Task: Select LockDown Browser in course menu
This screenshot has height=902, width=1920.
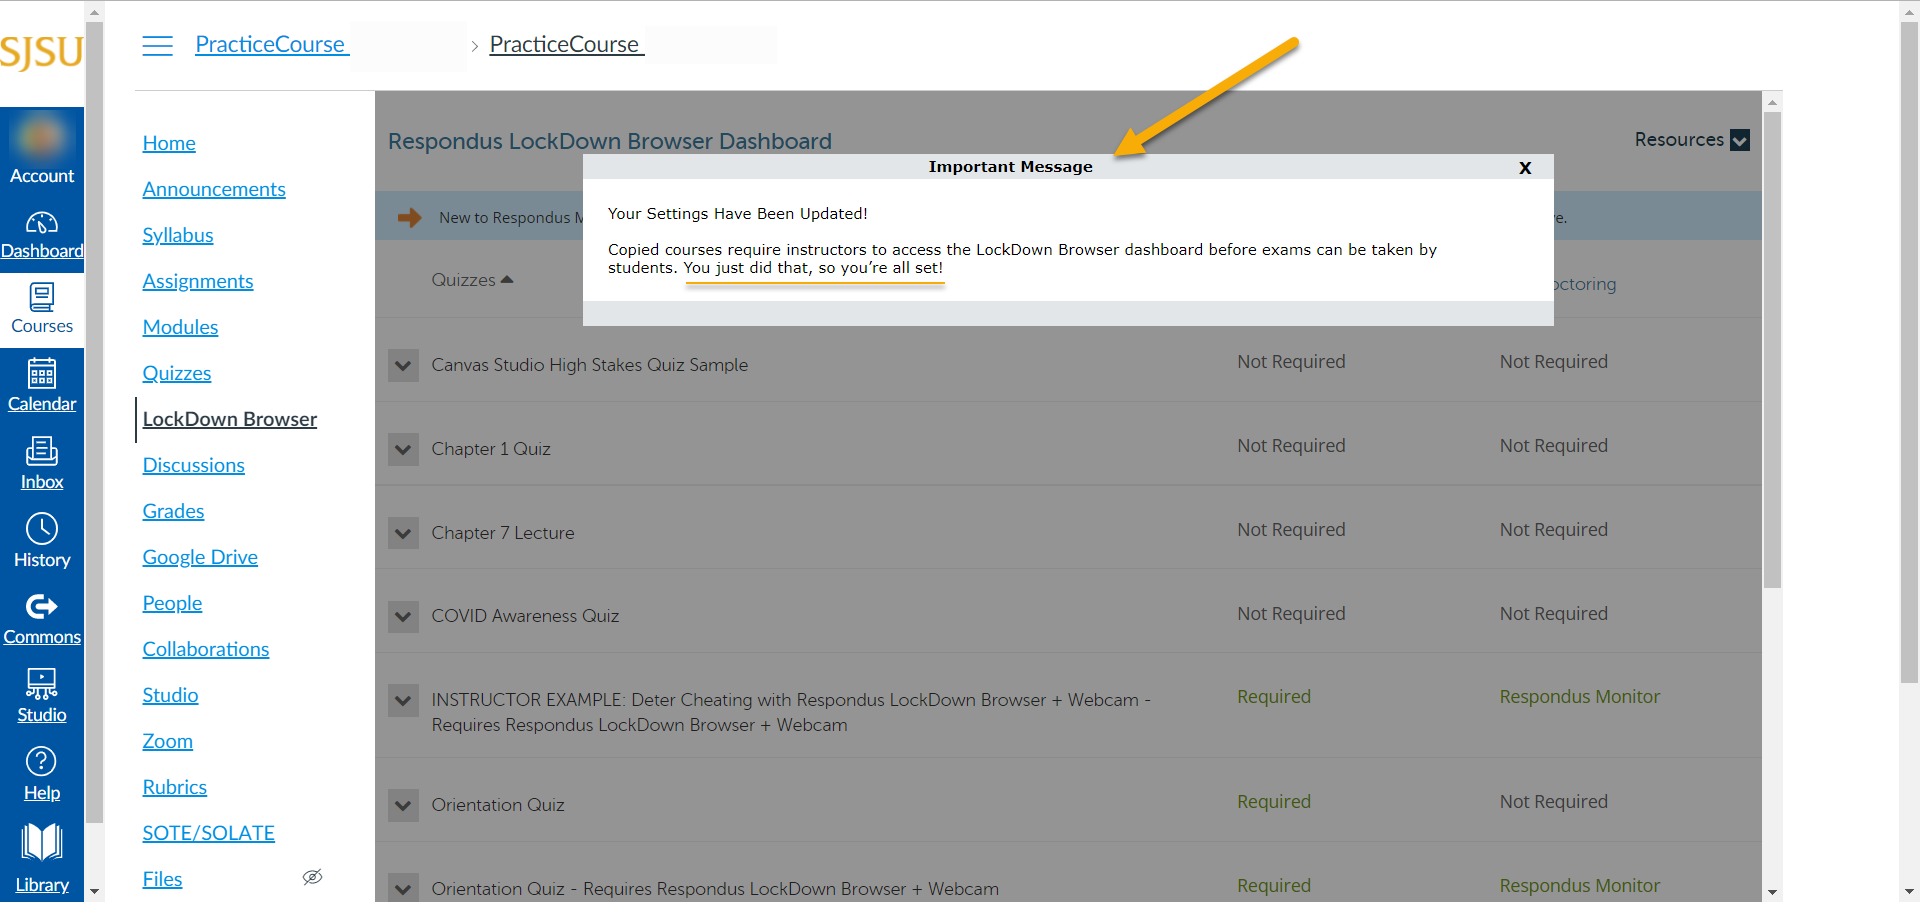Action: click(x=230, y=419)
